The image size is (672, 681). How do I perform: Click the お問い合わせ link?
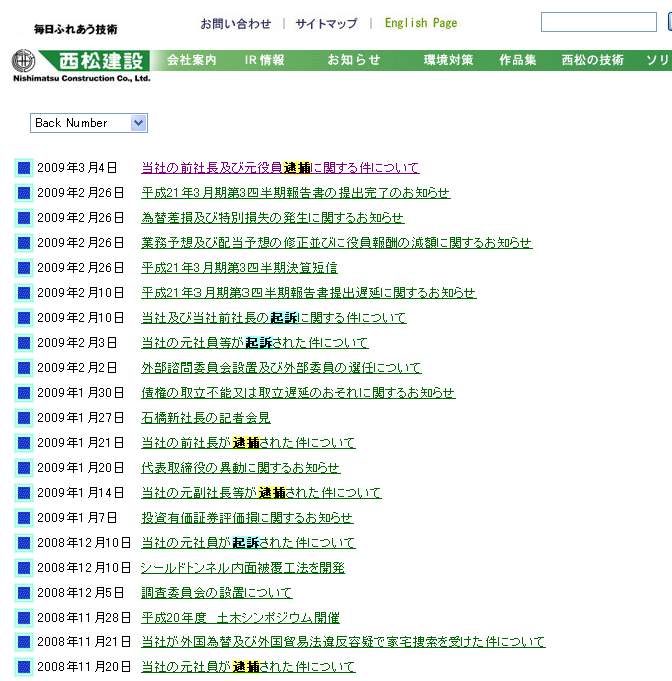pyautogui.click(x=235, y=23)
